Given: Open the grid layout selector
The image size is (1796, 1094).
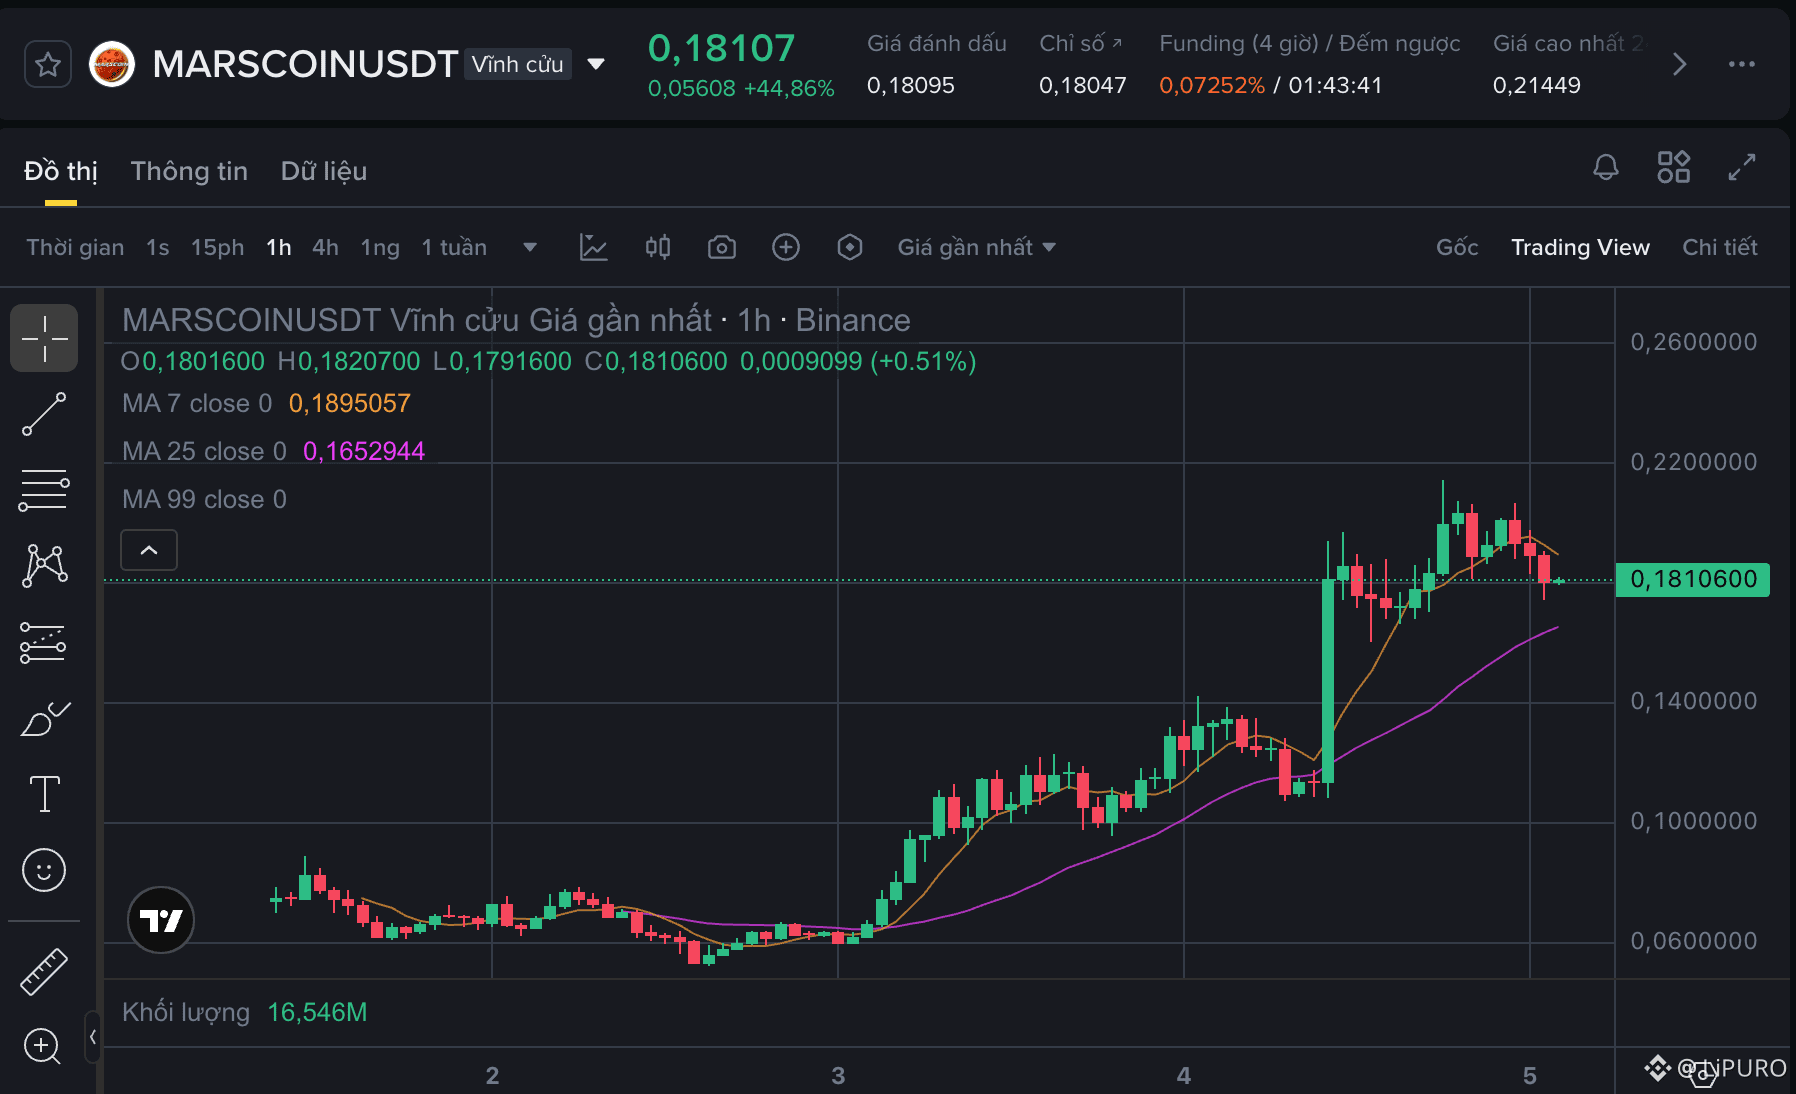Looking at the screenshot, I should pyautogui.click(x=1674, y=167).
